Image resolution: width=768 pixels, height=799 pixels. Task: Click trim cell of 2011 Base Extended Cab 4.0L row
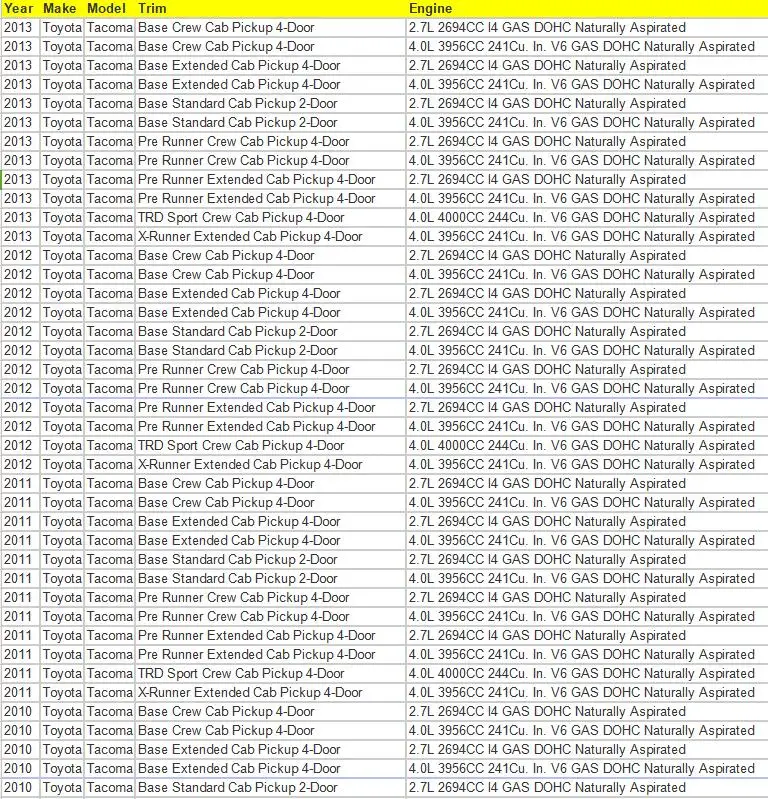270,541
